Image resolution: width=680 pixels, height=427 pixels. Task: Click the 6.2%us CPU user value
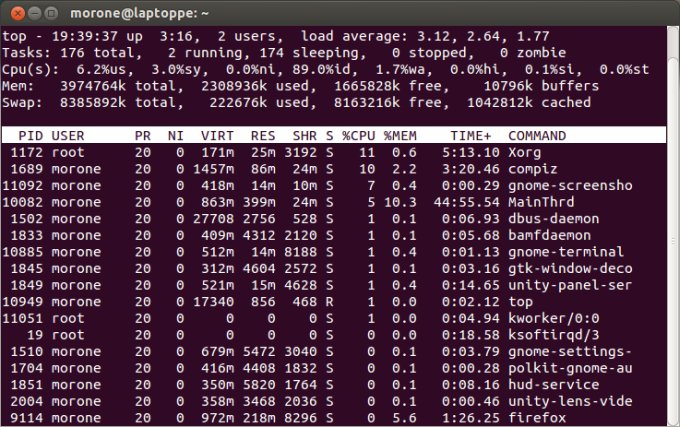tap(101, 69)
